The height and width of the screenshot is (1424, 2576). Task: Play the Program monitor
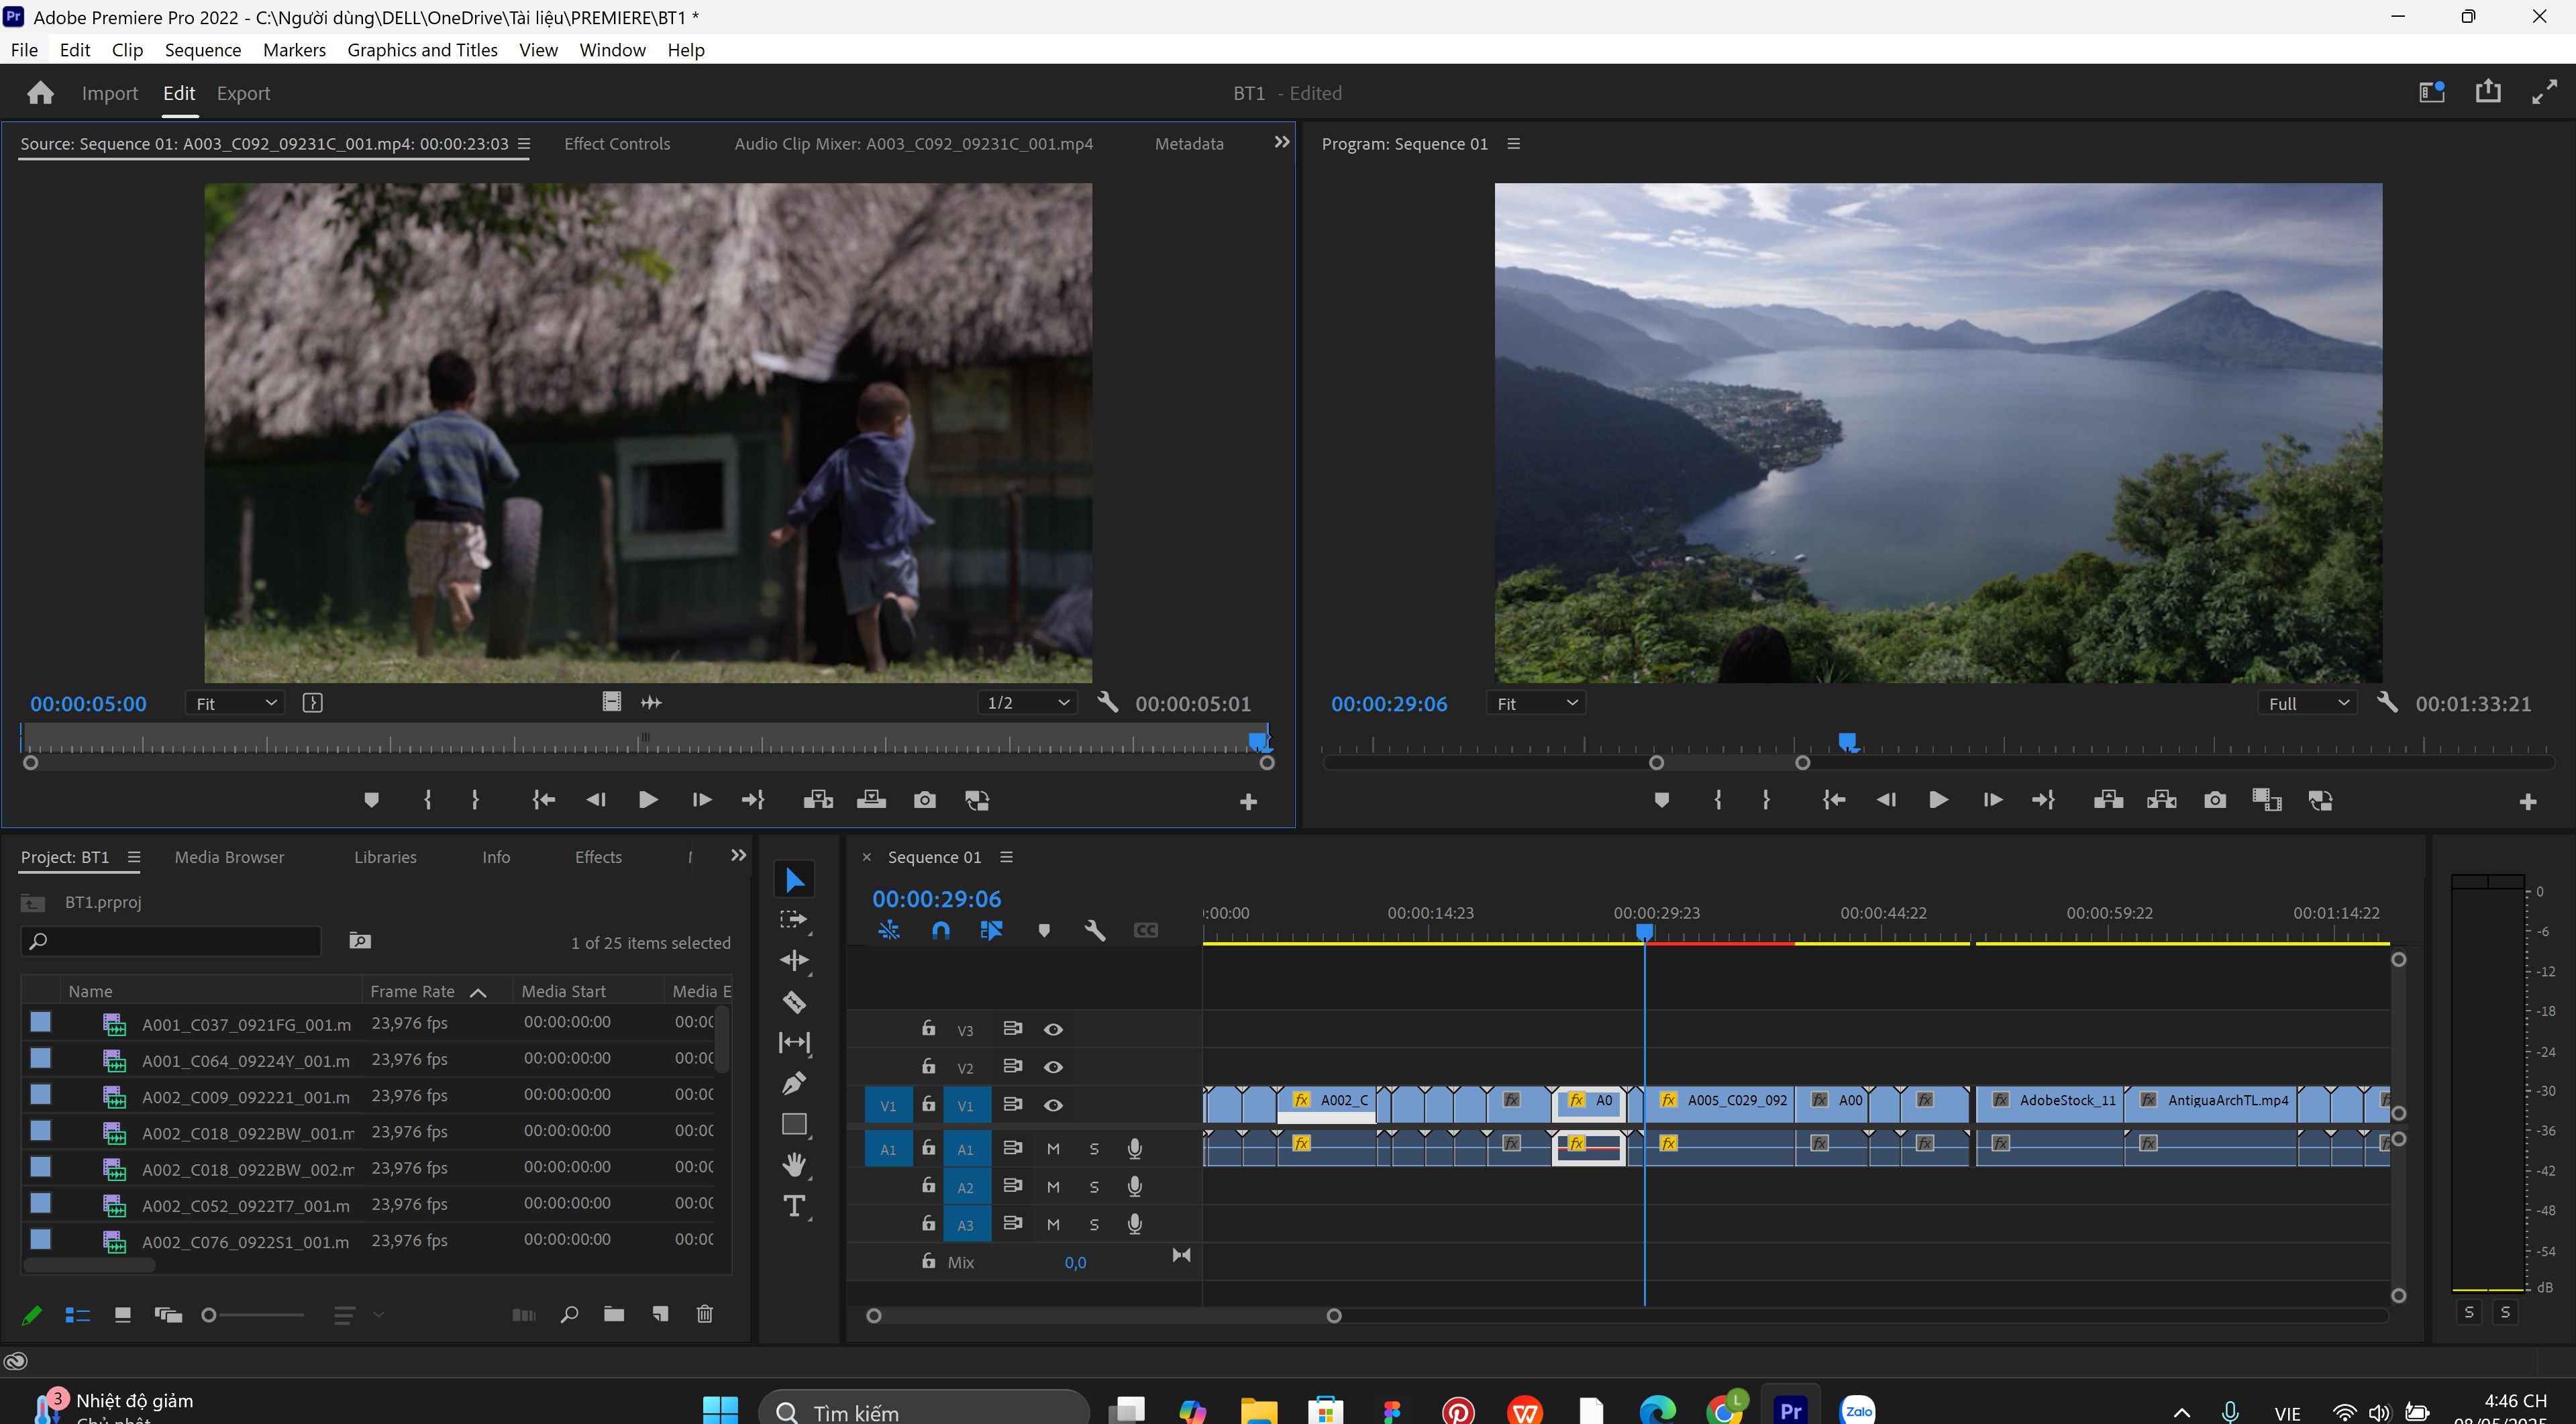tap(1937, 800)
